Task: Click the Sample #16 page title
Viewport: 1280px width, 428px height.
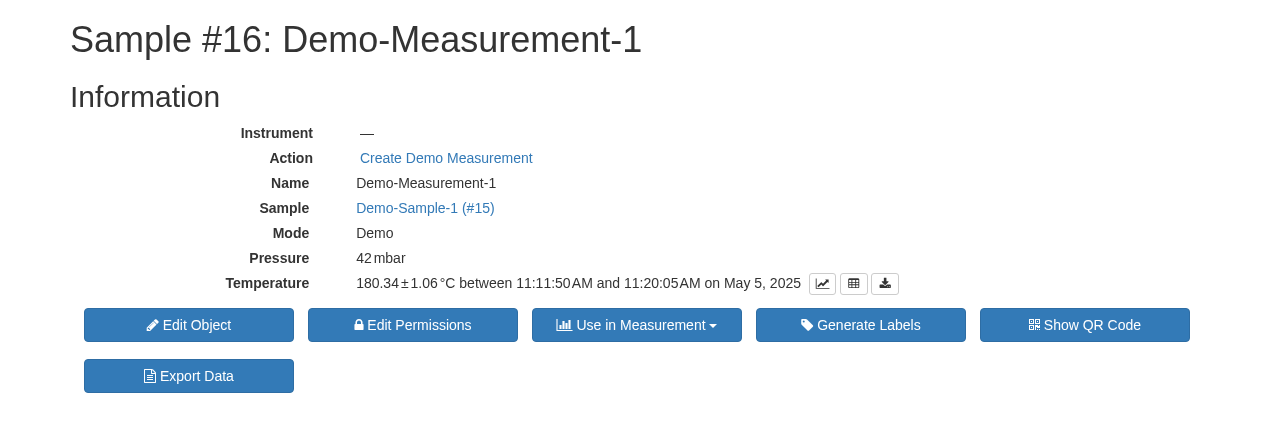Action: pos(356,40)
